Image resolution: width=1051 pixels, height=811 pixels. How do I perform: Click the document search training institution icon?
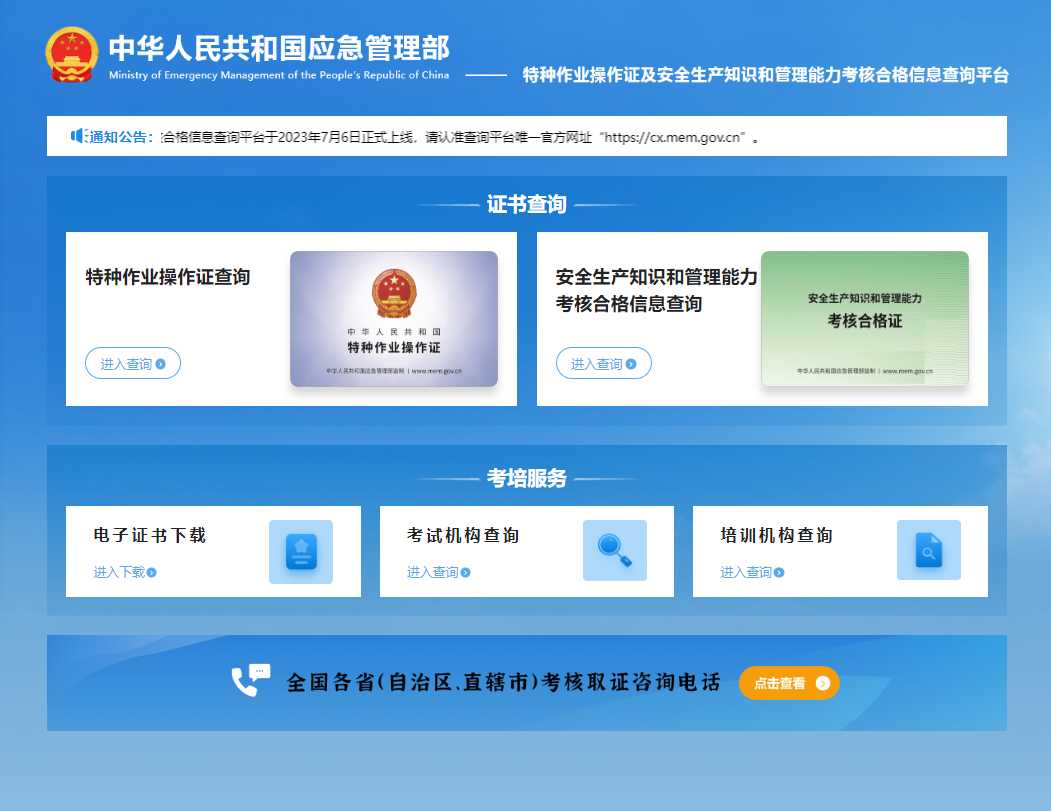click(x=929, y=550)
